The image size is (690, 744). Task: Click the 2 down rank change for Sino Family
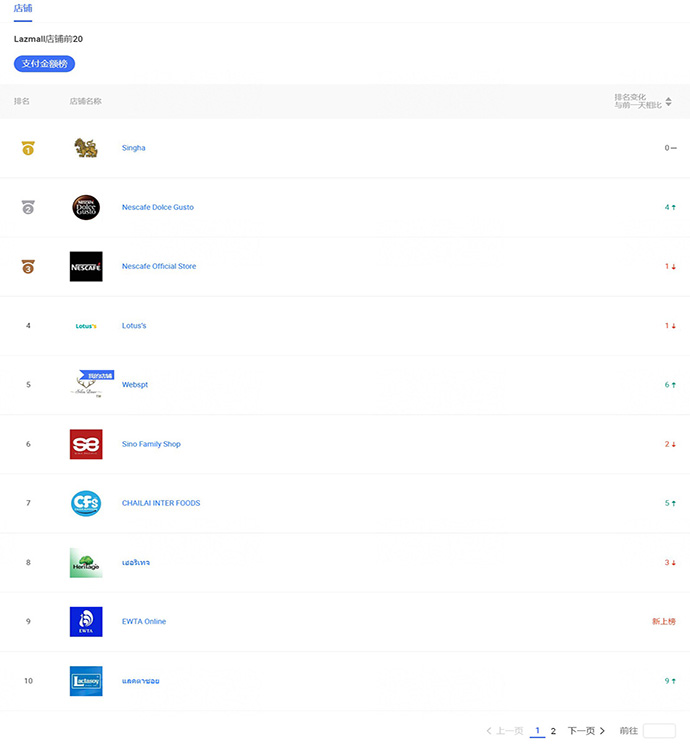(x=670, y=444)
